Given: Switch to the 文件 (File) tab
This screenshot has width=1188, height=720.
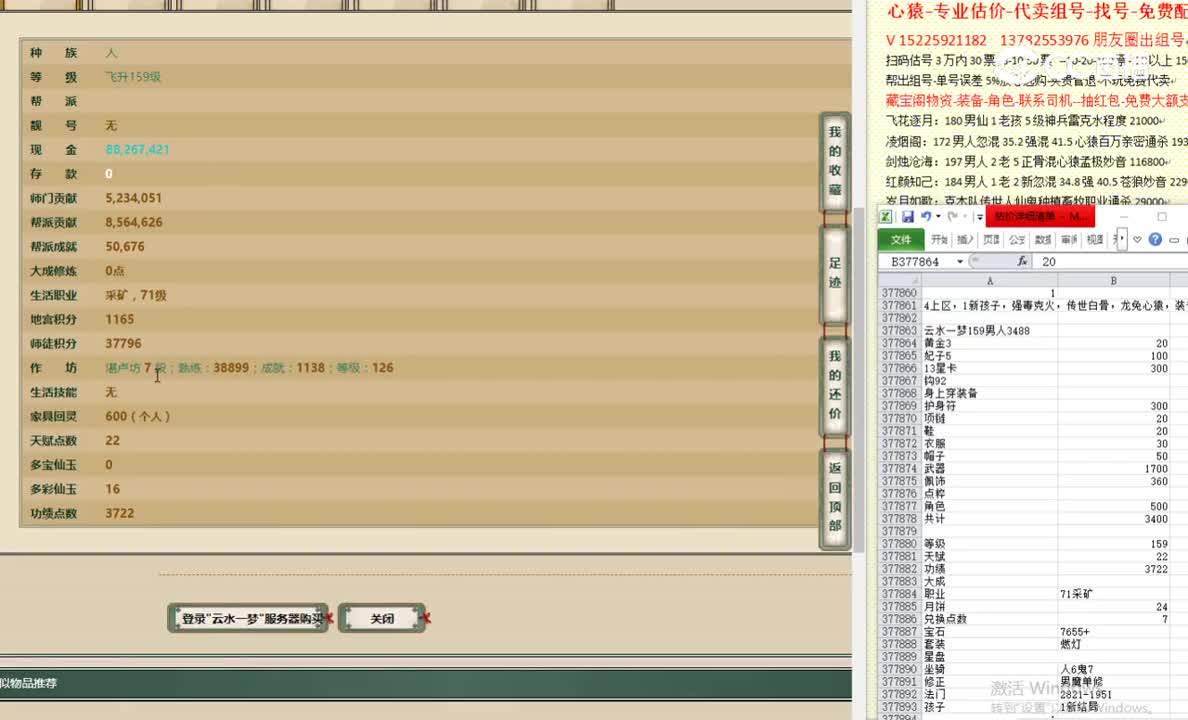Looking at the screenshot, I should pos(903,238).
